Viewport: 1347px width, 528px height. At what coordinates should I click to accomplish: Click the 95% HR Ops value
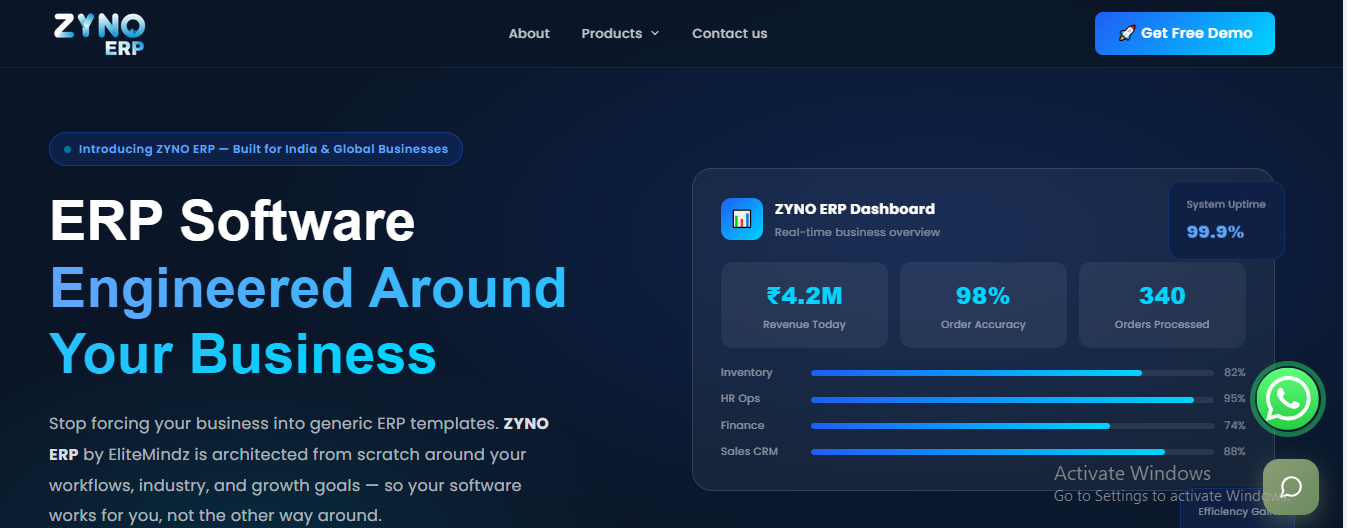click(x=1234, y=398)
